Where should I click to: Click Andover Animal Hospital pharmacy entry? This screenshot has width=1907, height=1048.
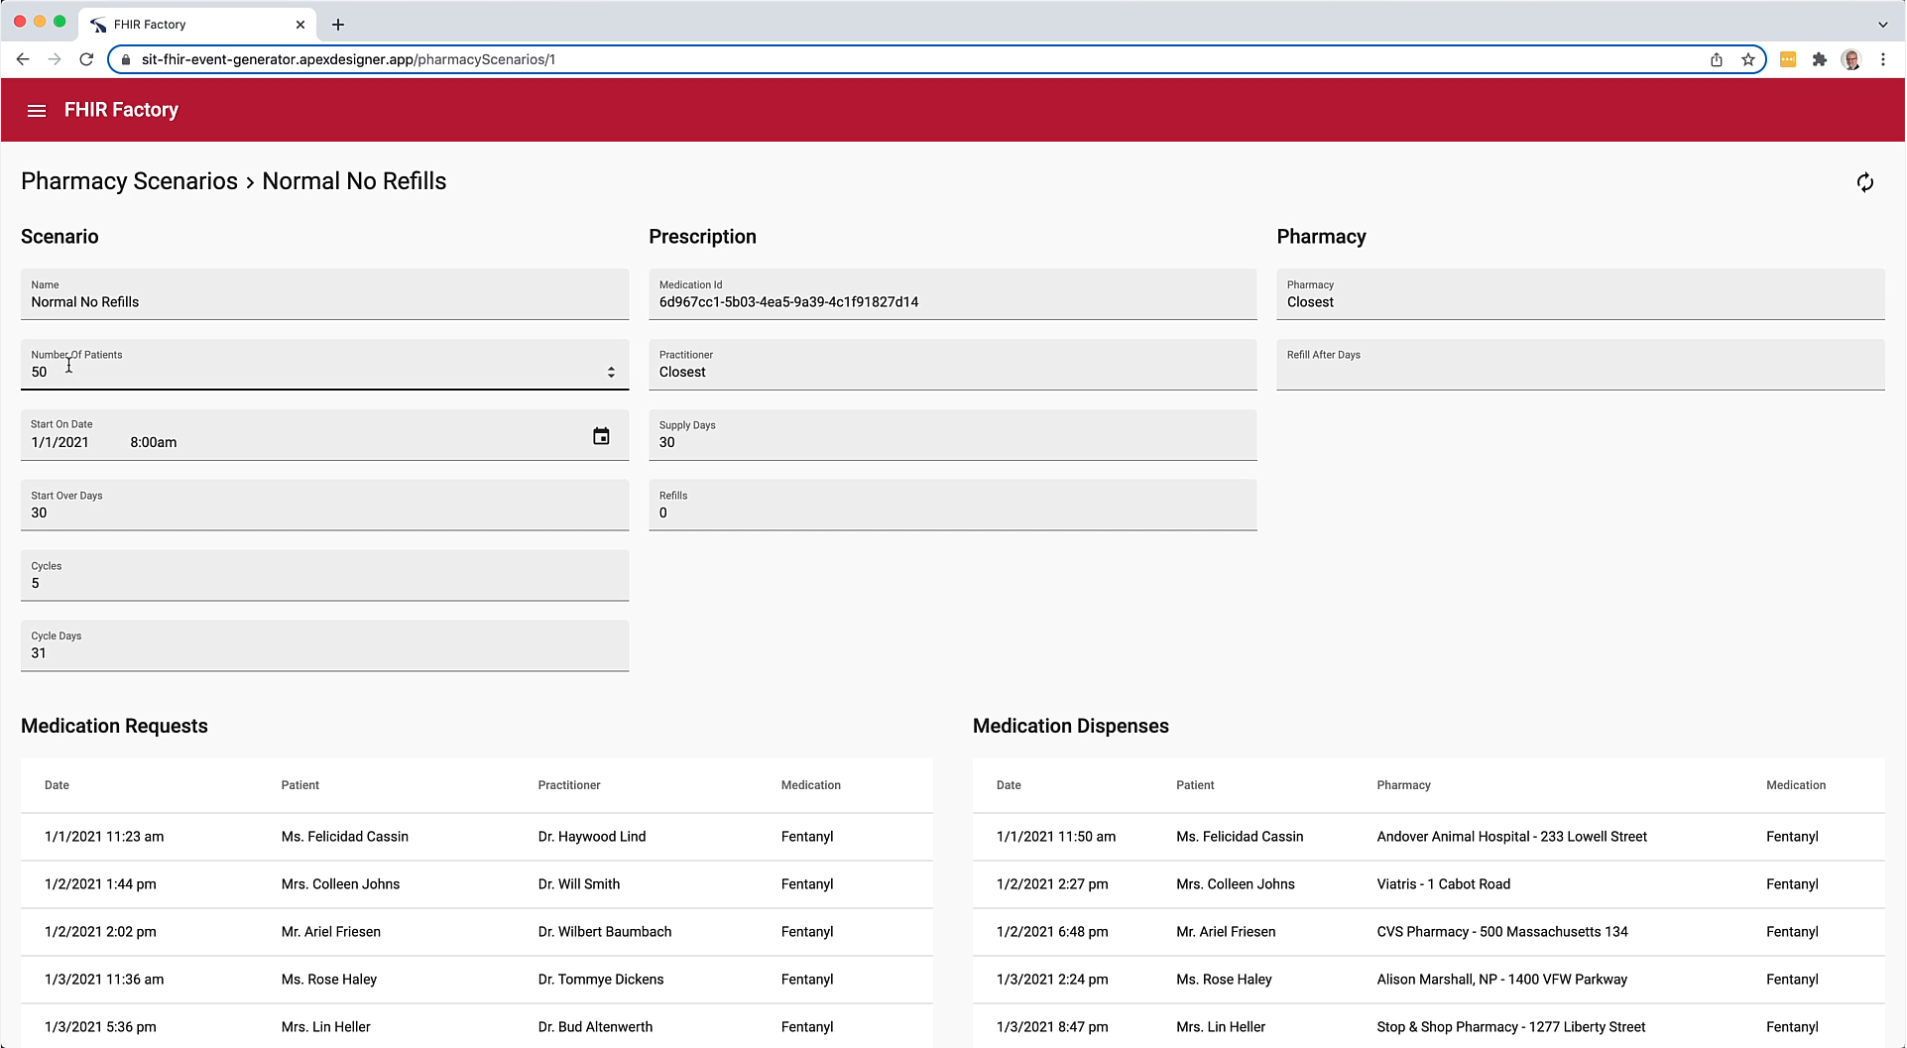click(x=1512, y=836)
